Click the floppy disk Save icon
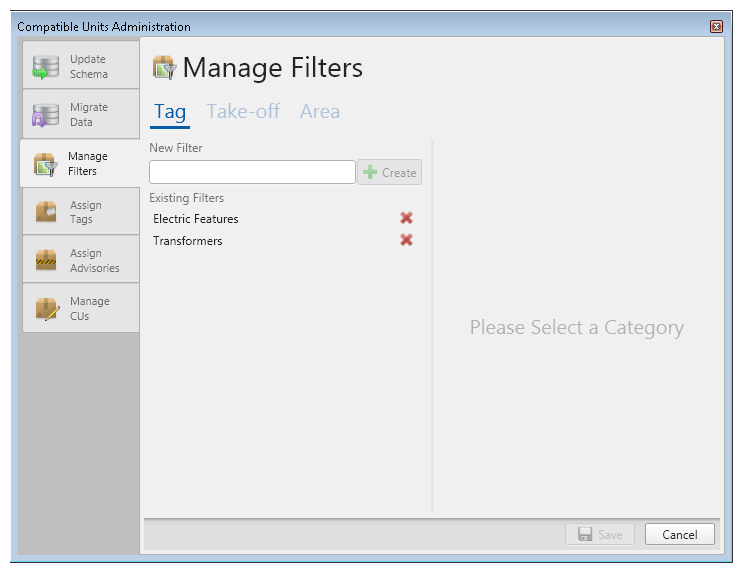Screen dimensions: 743x573 [585, 535]
